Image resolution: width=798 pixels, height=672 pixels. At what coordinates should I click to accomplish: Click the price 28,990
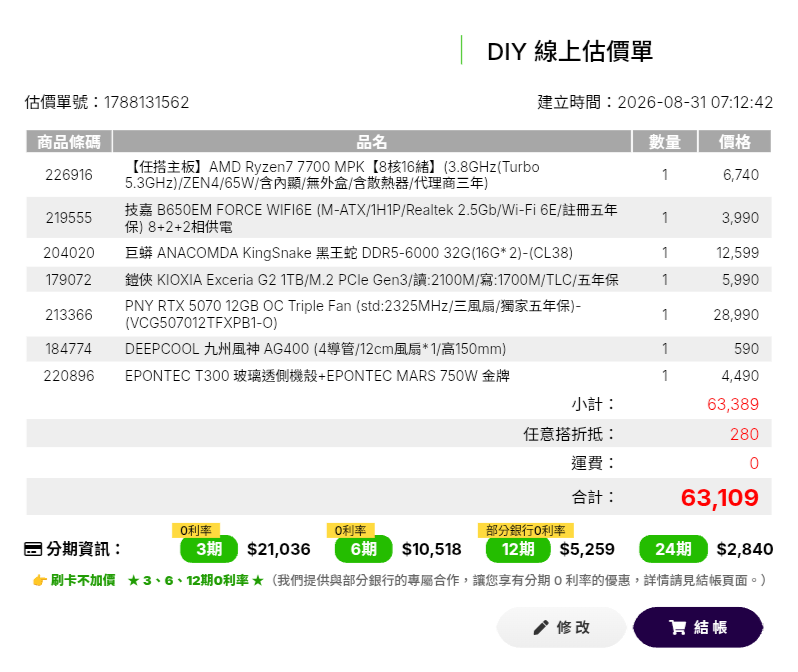point(736,315)
